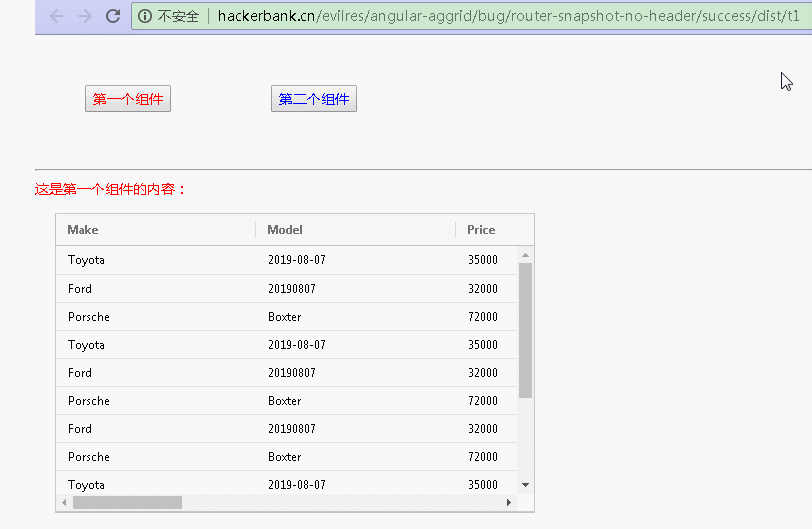Image resolution: width=812 pixels, height=529 pixels.
Task: Click the first 72000 Price cell
Action: pos(487,317)
